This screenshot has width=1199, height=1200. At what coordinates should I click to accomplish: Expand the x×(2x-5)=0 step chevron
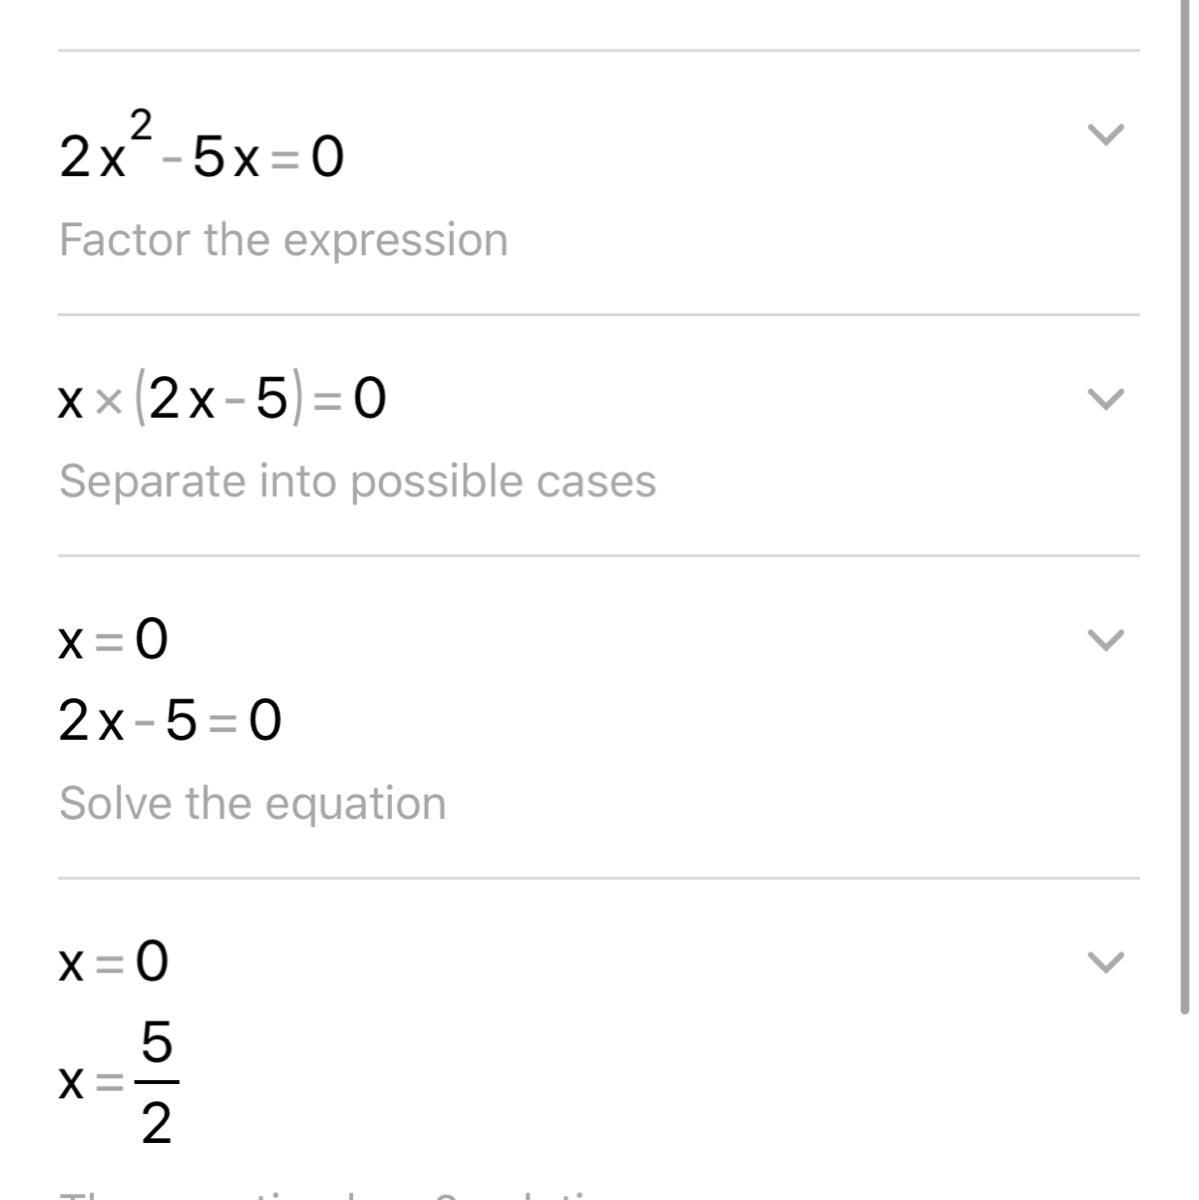(x=1105, y=399)
